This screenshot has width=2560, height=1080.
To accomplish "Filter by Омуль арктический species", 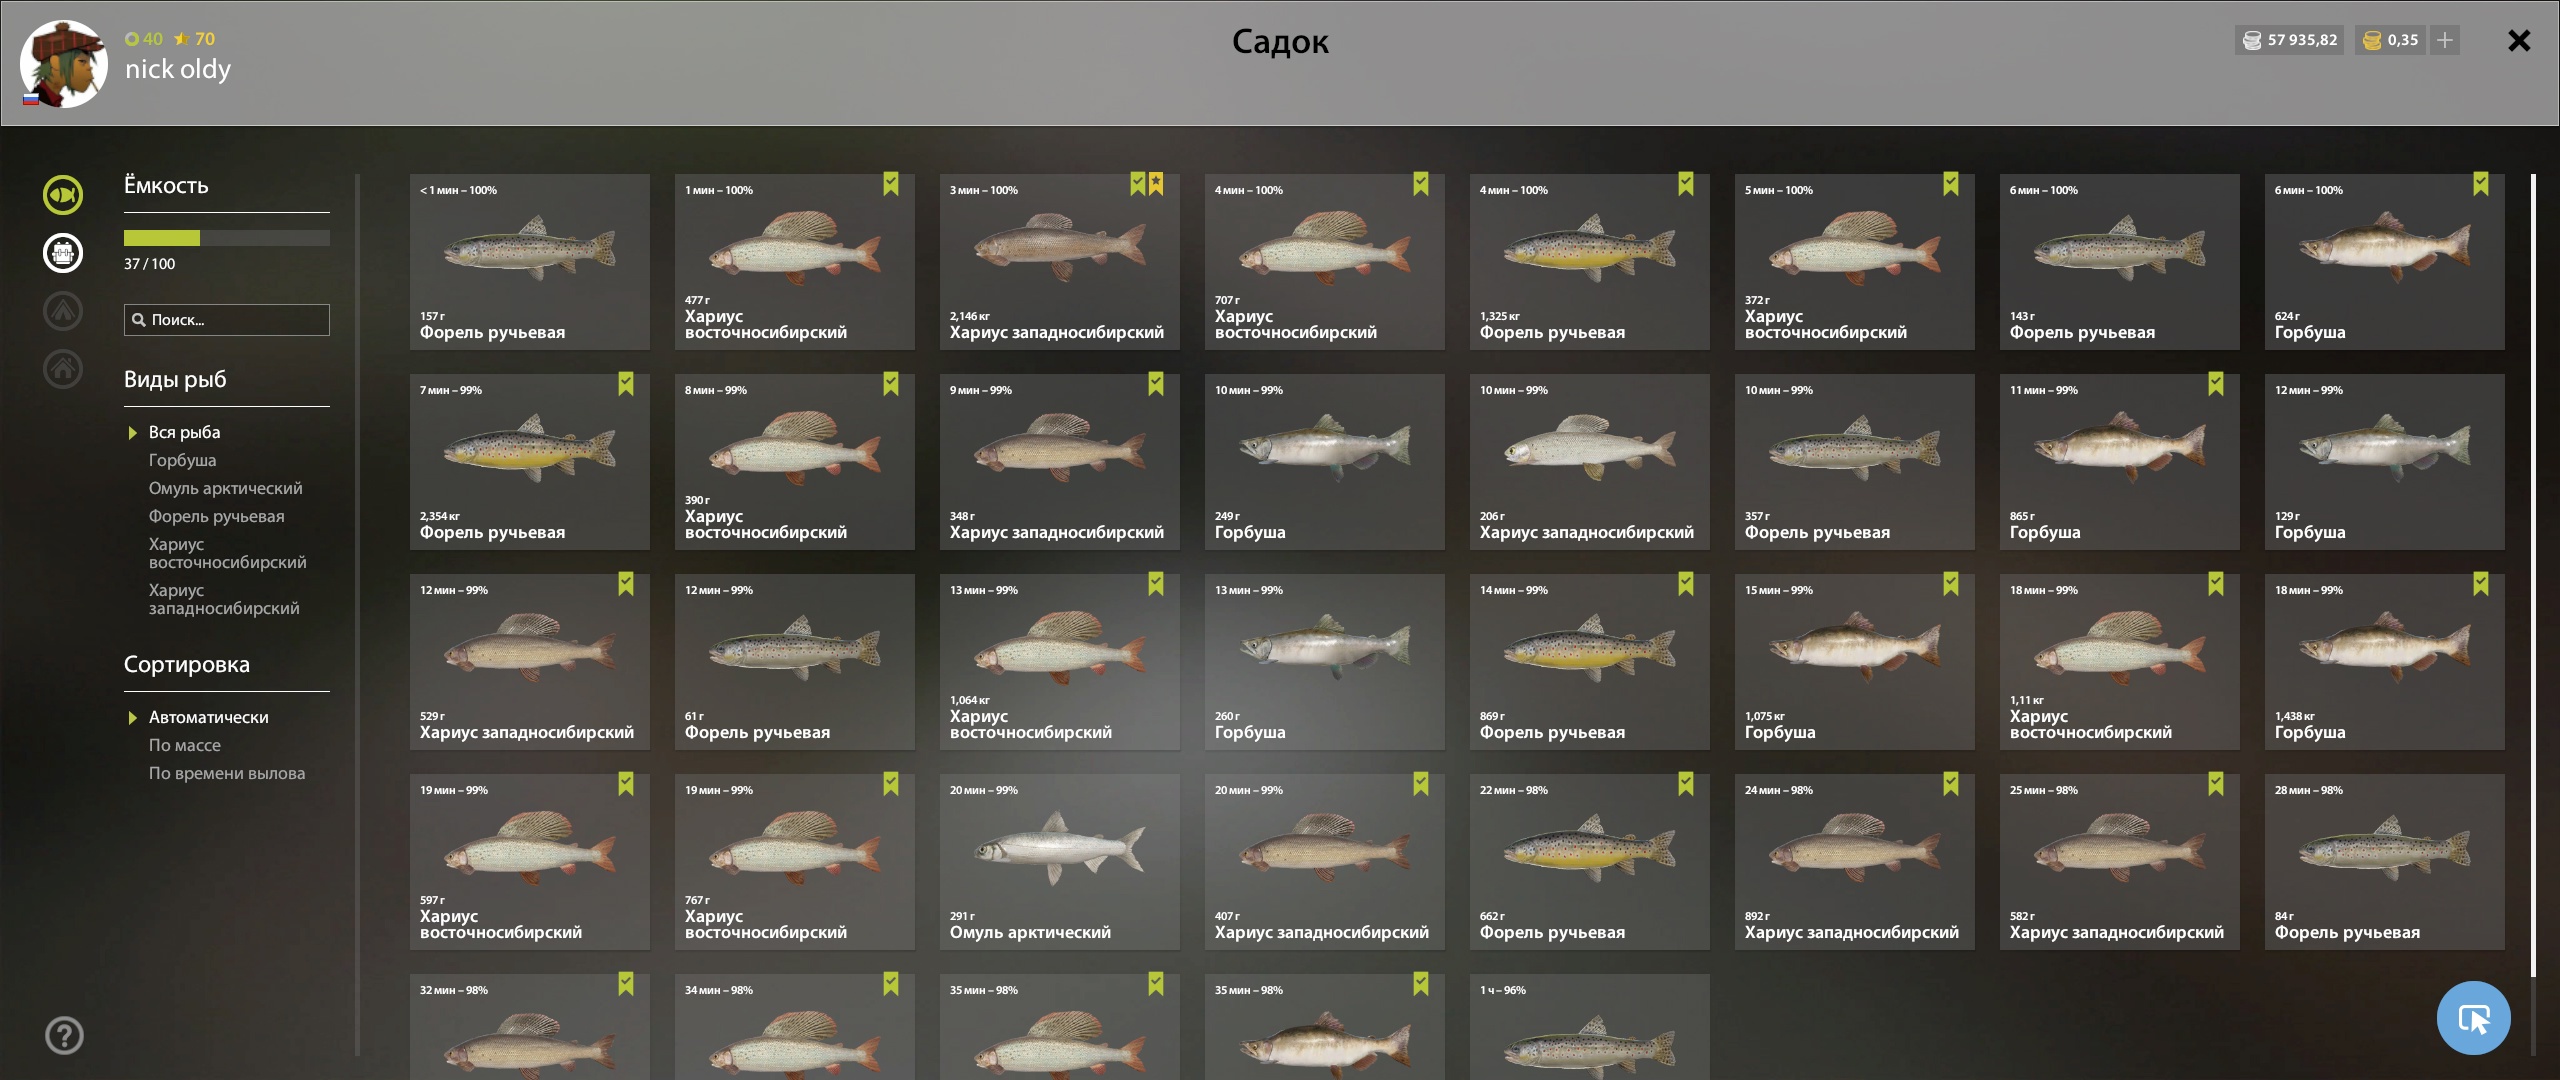I will [x=225, y=488].
